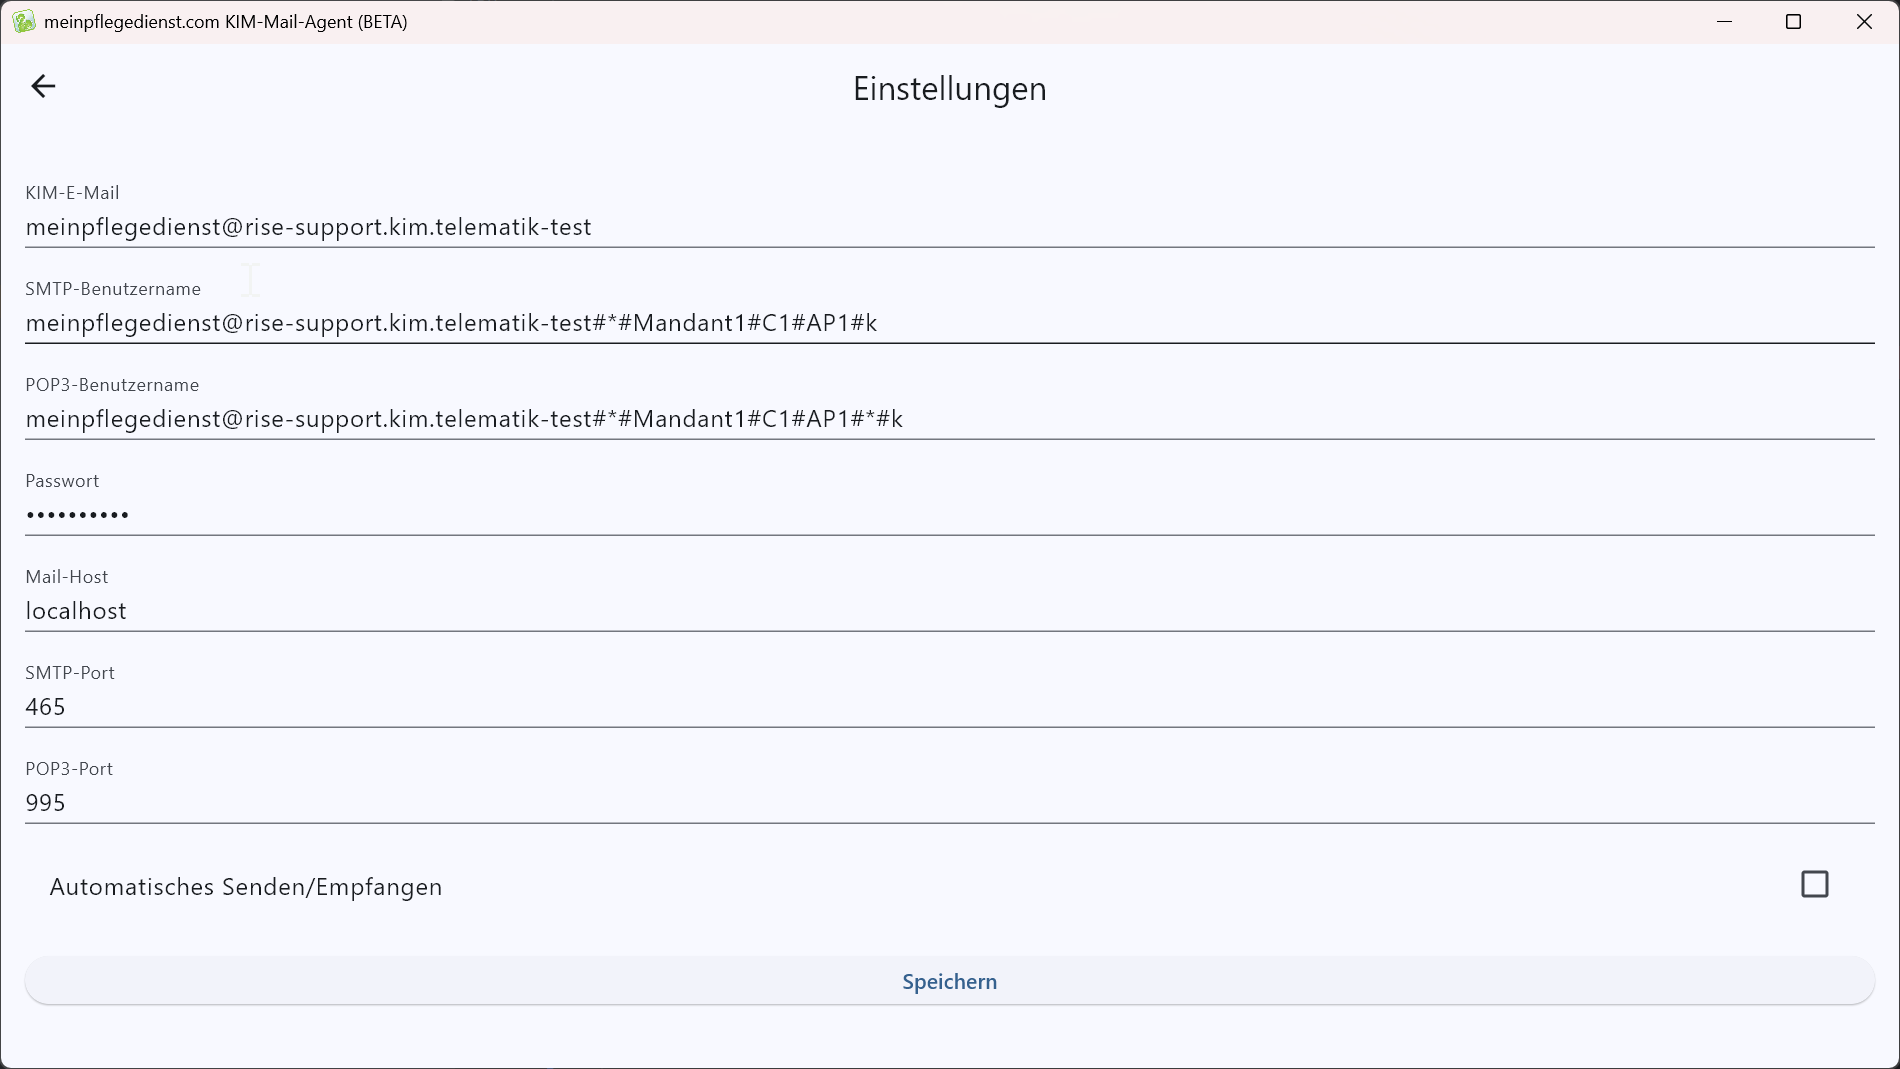Enable Automatisches Senden/Empfangen checkbox
Image resolution: width=1900 pixels, height=1069 pixels.
(x=1814, y=884)
